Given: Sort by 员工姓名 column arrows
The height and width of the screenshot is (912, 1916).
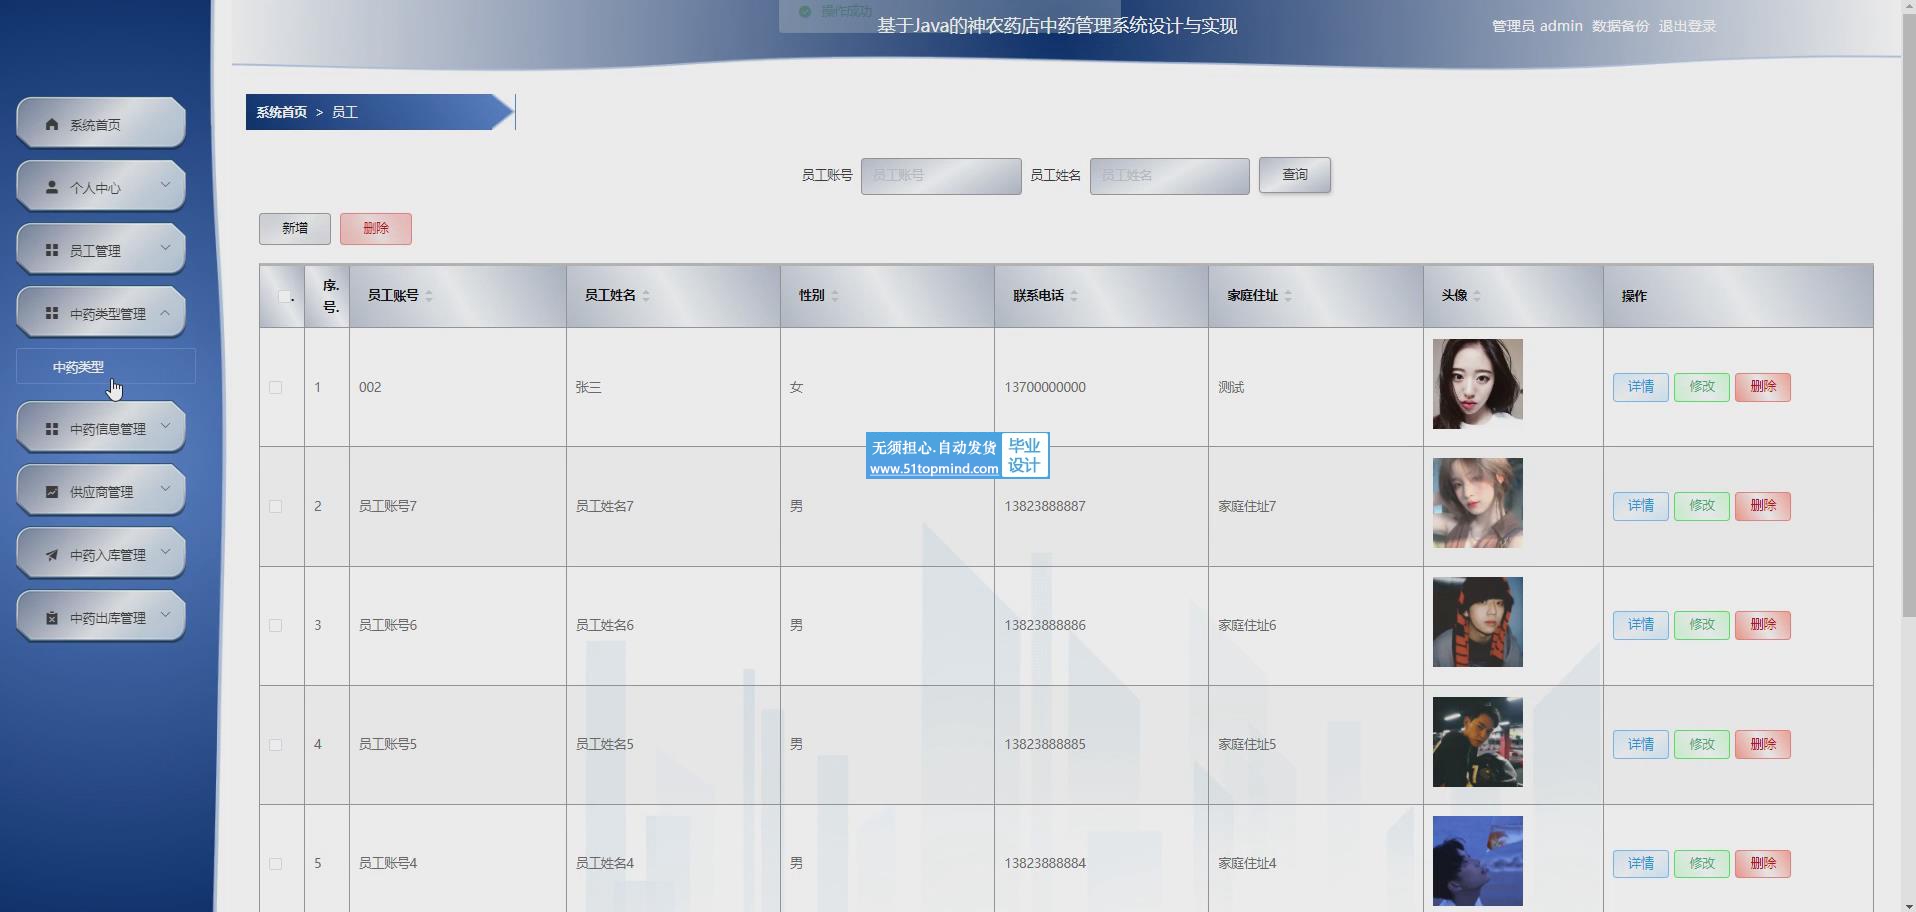Looking at the screenshot, I should [646, 296].
